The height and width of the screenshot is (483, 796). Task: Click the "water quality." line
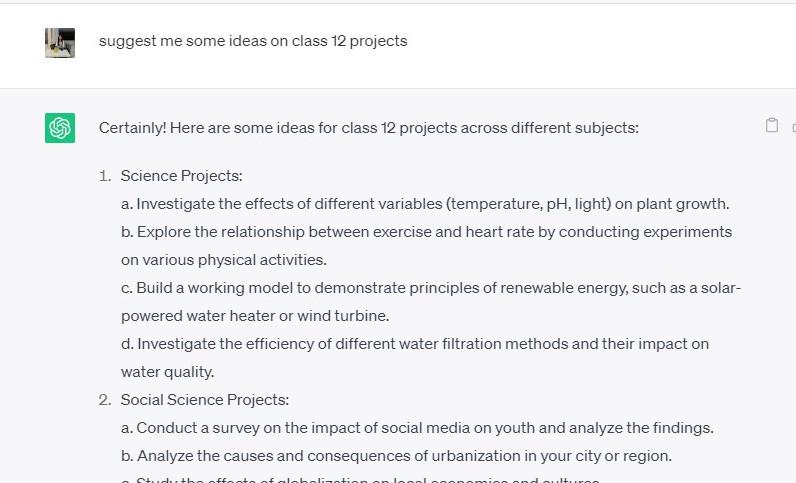166,372
